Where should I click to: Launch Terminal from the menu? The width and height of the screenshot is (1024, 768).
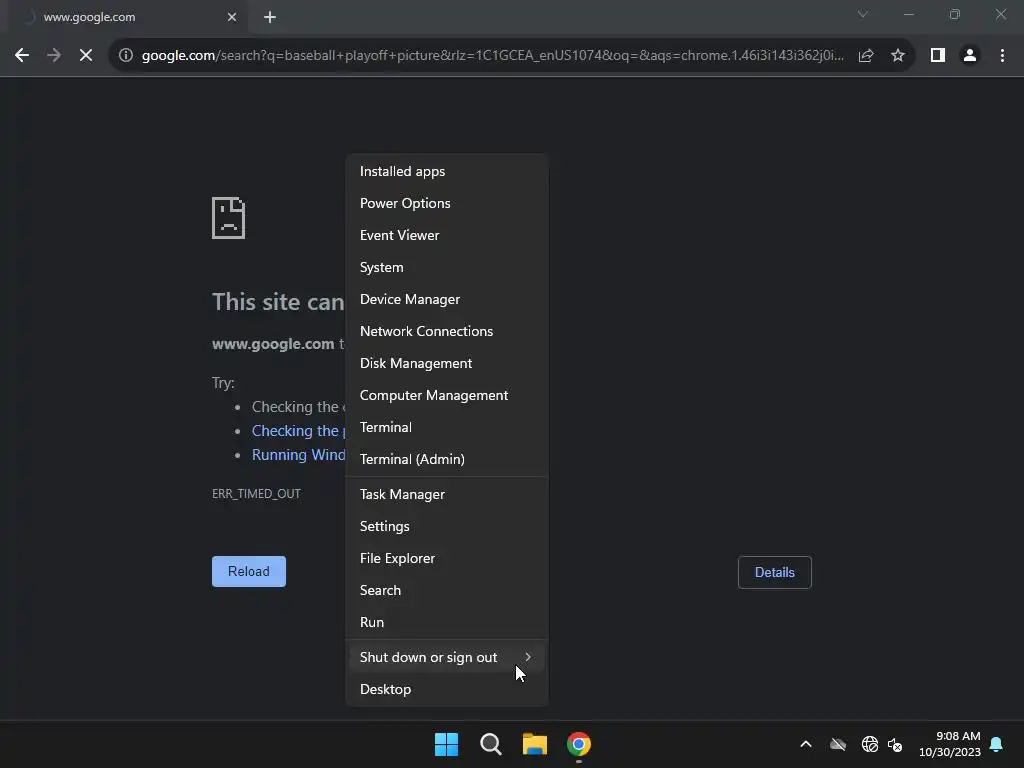pyautogui.click(x=447, y=427)
